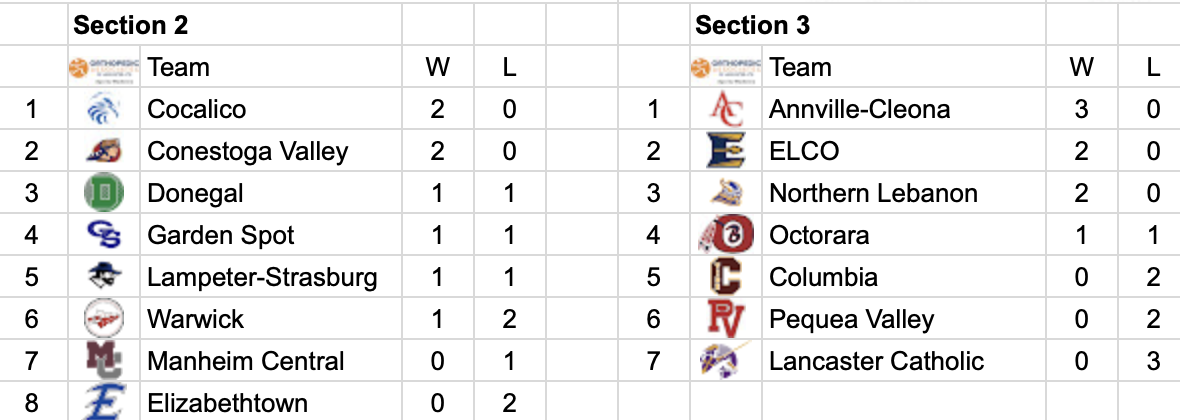Click the ELCO E logo
Viewport: 1180px width, 420px height.
point(725,151)
